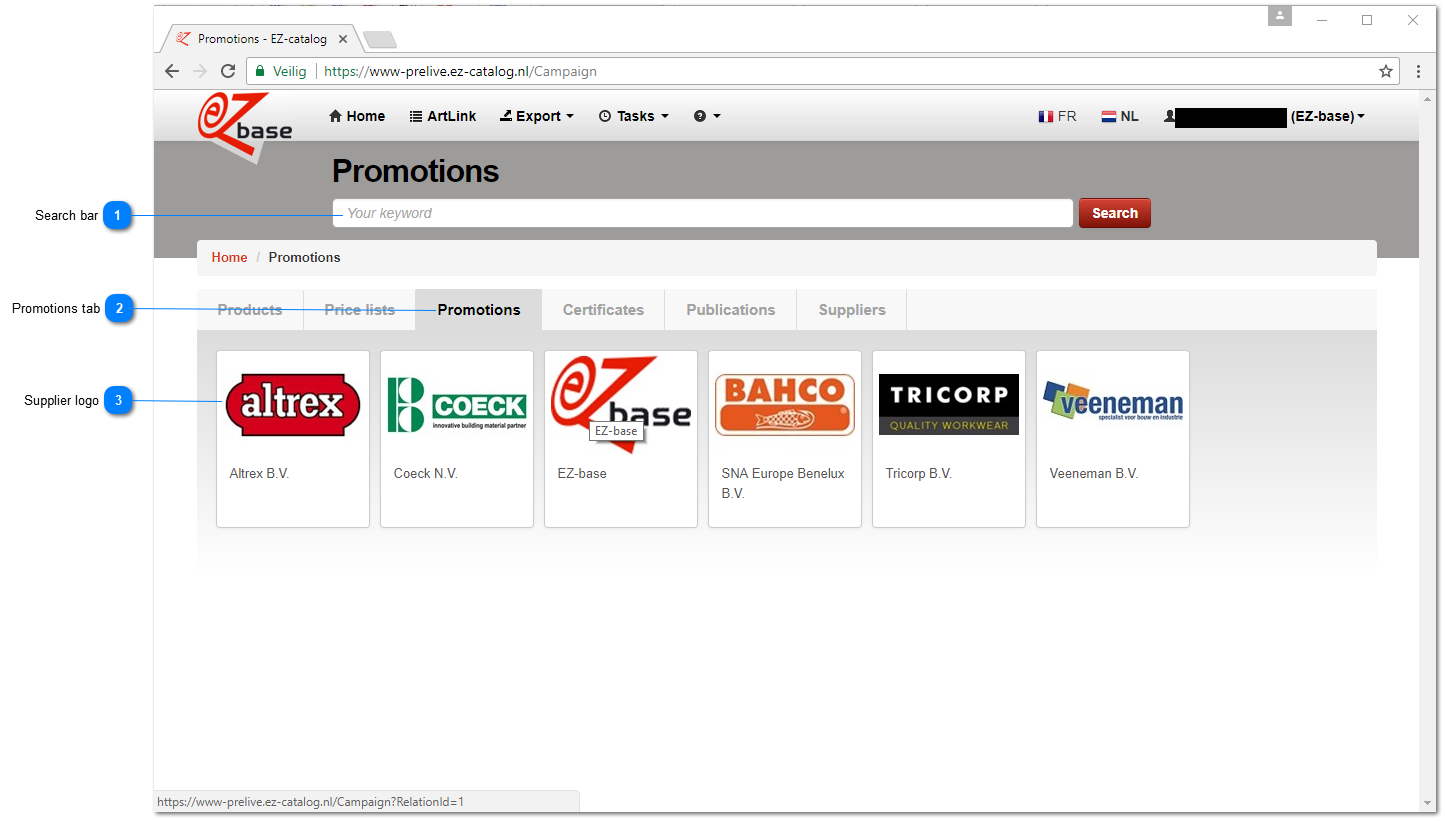Switch to the Certificates tab
This screenshot has height=821, width=1445.
[603, 310]
